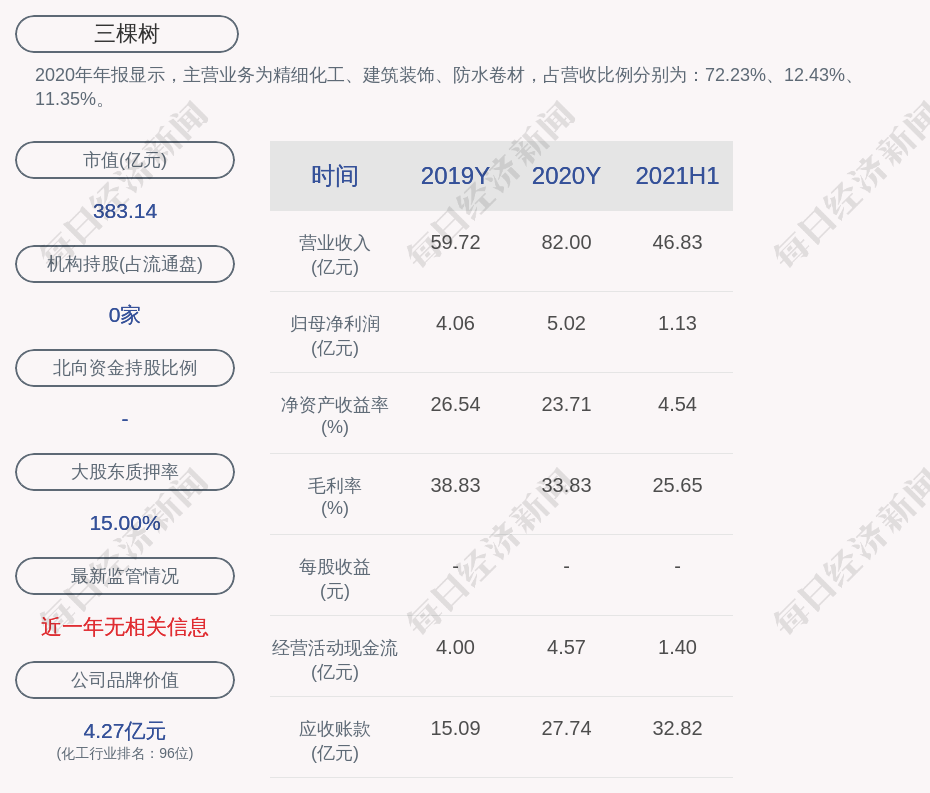This screenshot has height=793, width=930.
Task: Click receivables value 32.82
Action: [677, 728]
